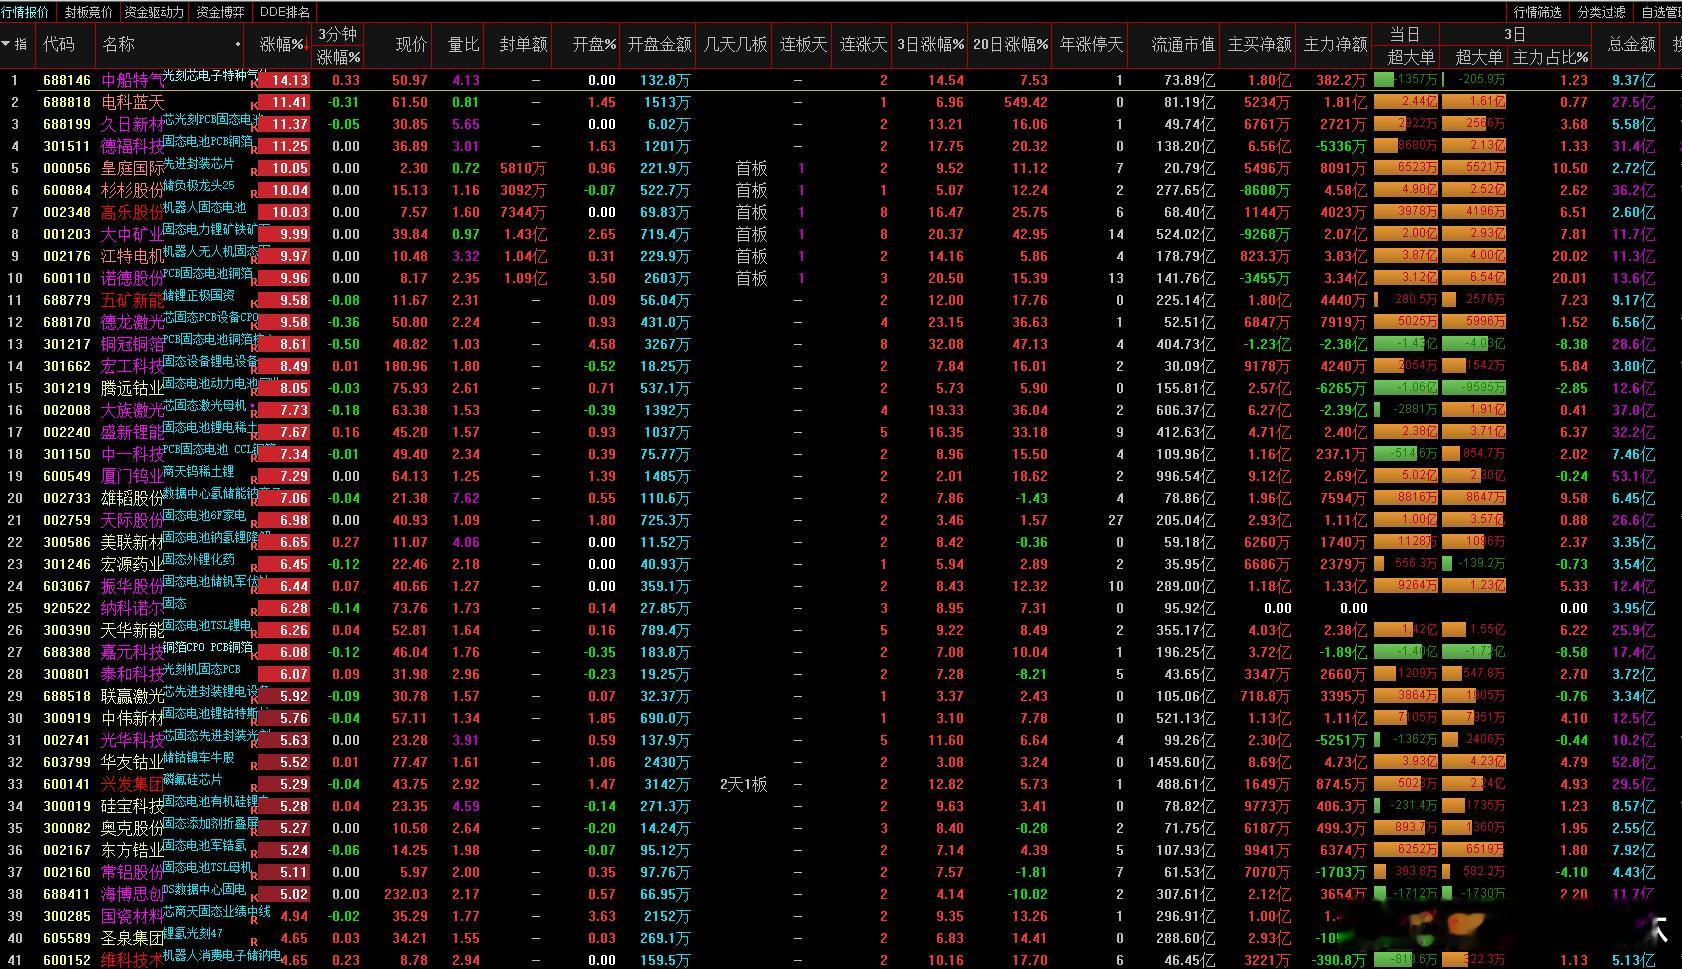Click the 3分钟涨幅% column header
Viewport: 1682px width, 969px height.
338,45
